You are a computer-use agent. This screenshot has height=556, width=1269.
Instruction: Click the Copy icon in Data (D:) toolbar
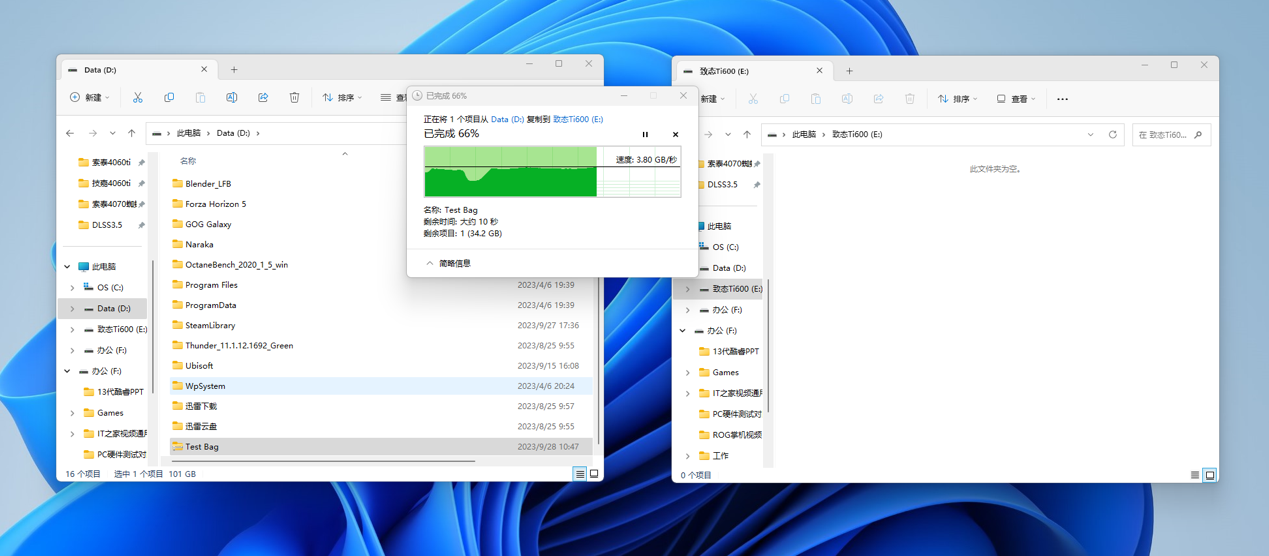(x=169, y=98)
